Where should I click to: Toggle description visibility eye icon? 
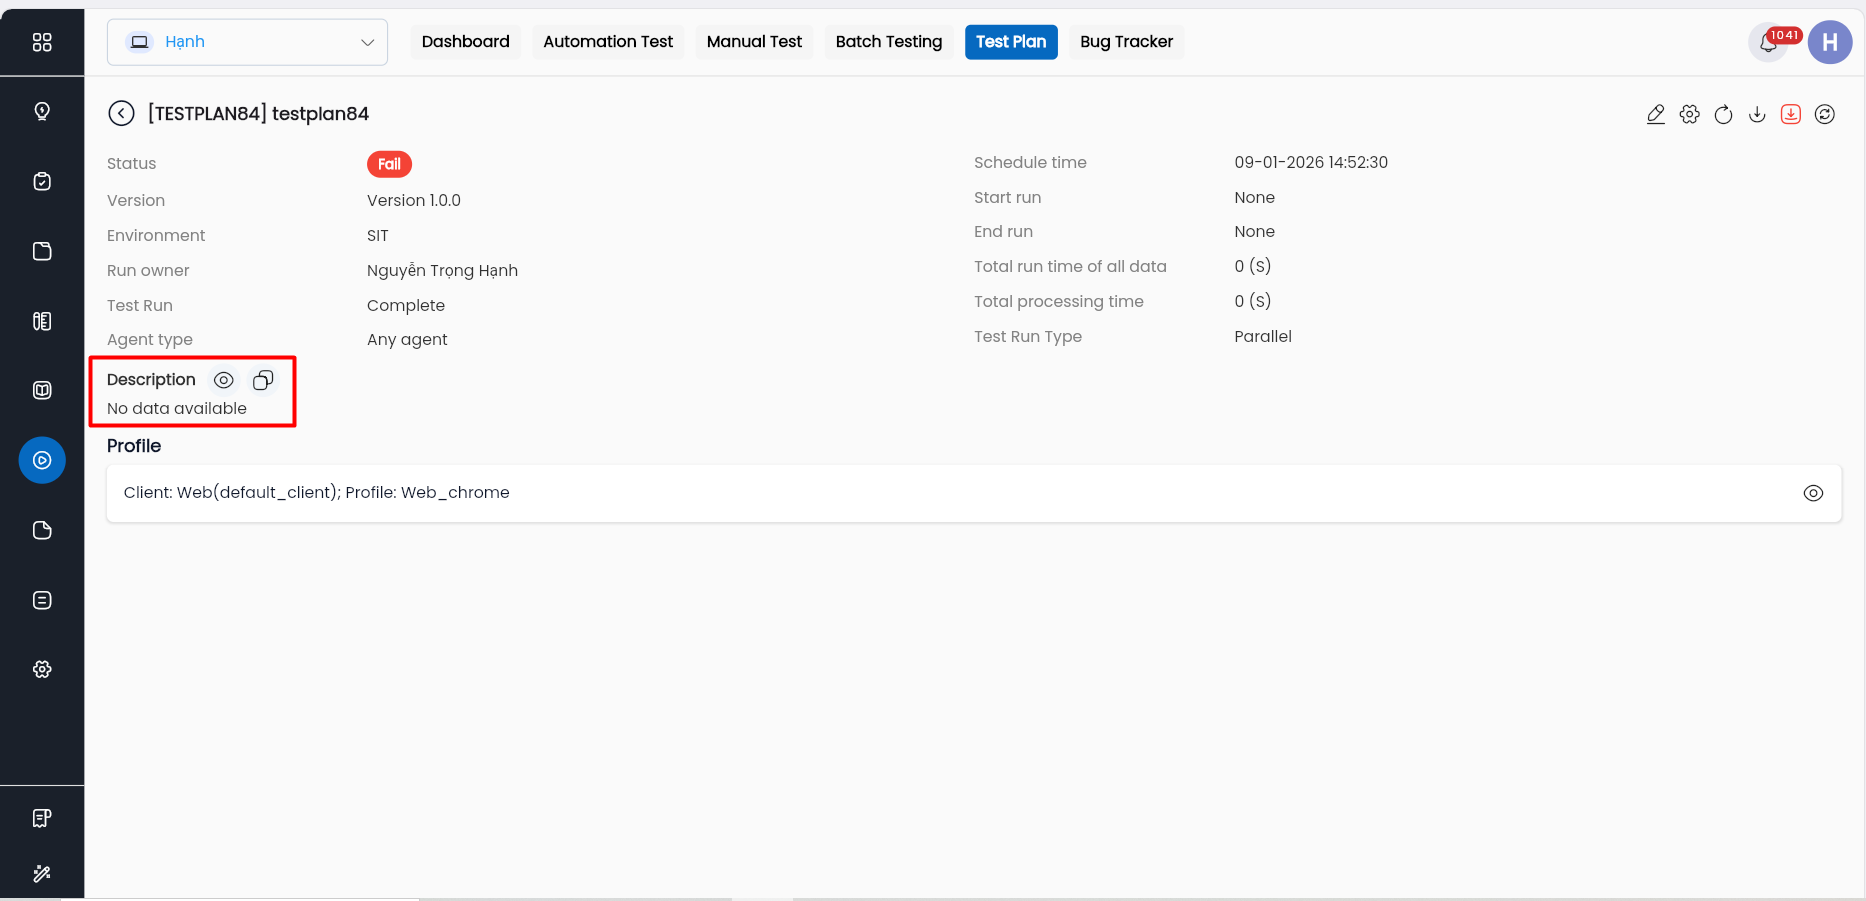pos(224,380)
